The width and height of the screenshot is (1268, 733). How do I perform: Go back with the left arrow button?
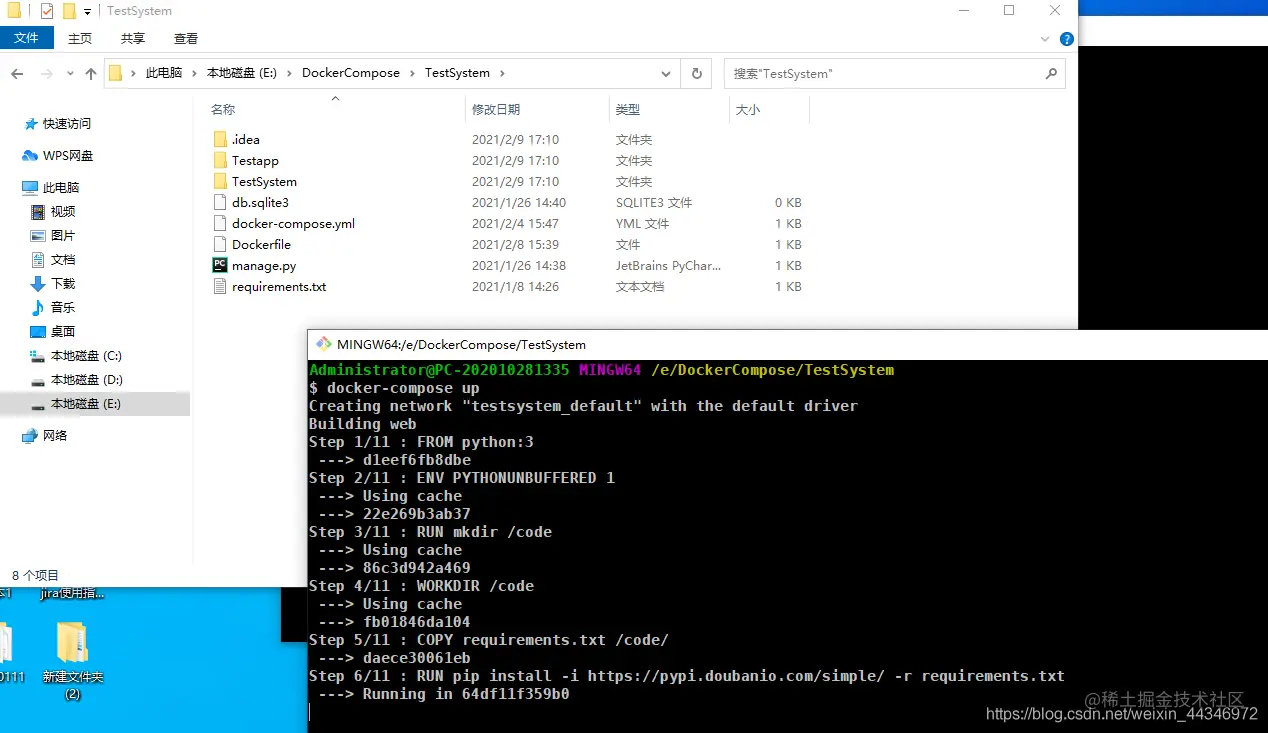point(17,73)
